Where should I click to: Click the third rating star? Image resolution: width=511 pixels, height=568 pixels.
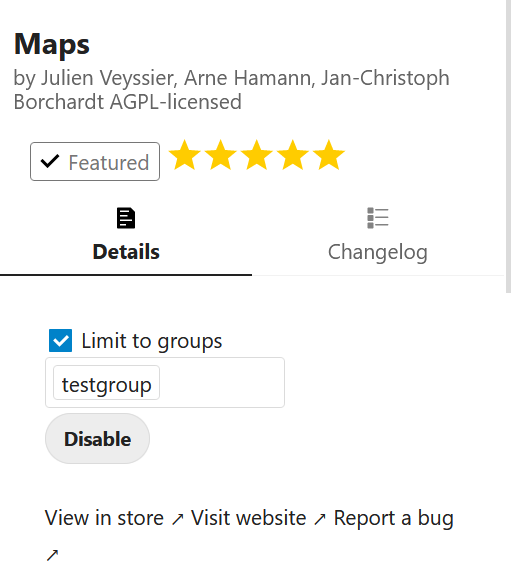point(257,155)
